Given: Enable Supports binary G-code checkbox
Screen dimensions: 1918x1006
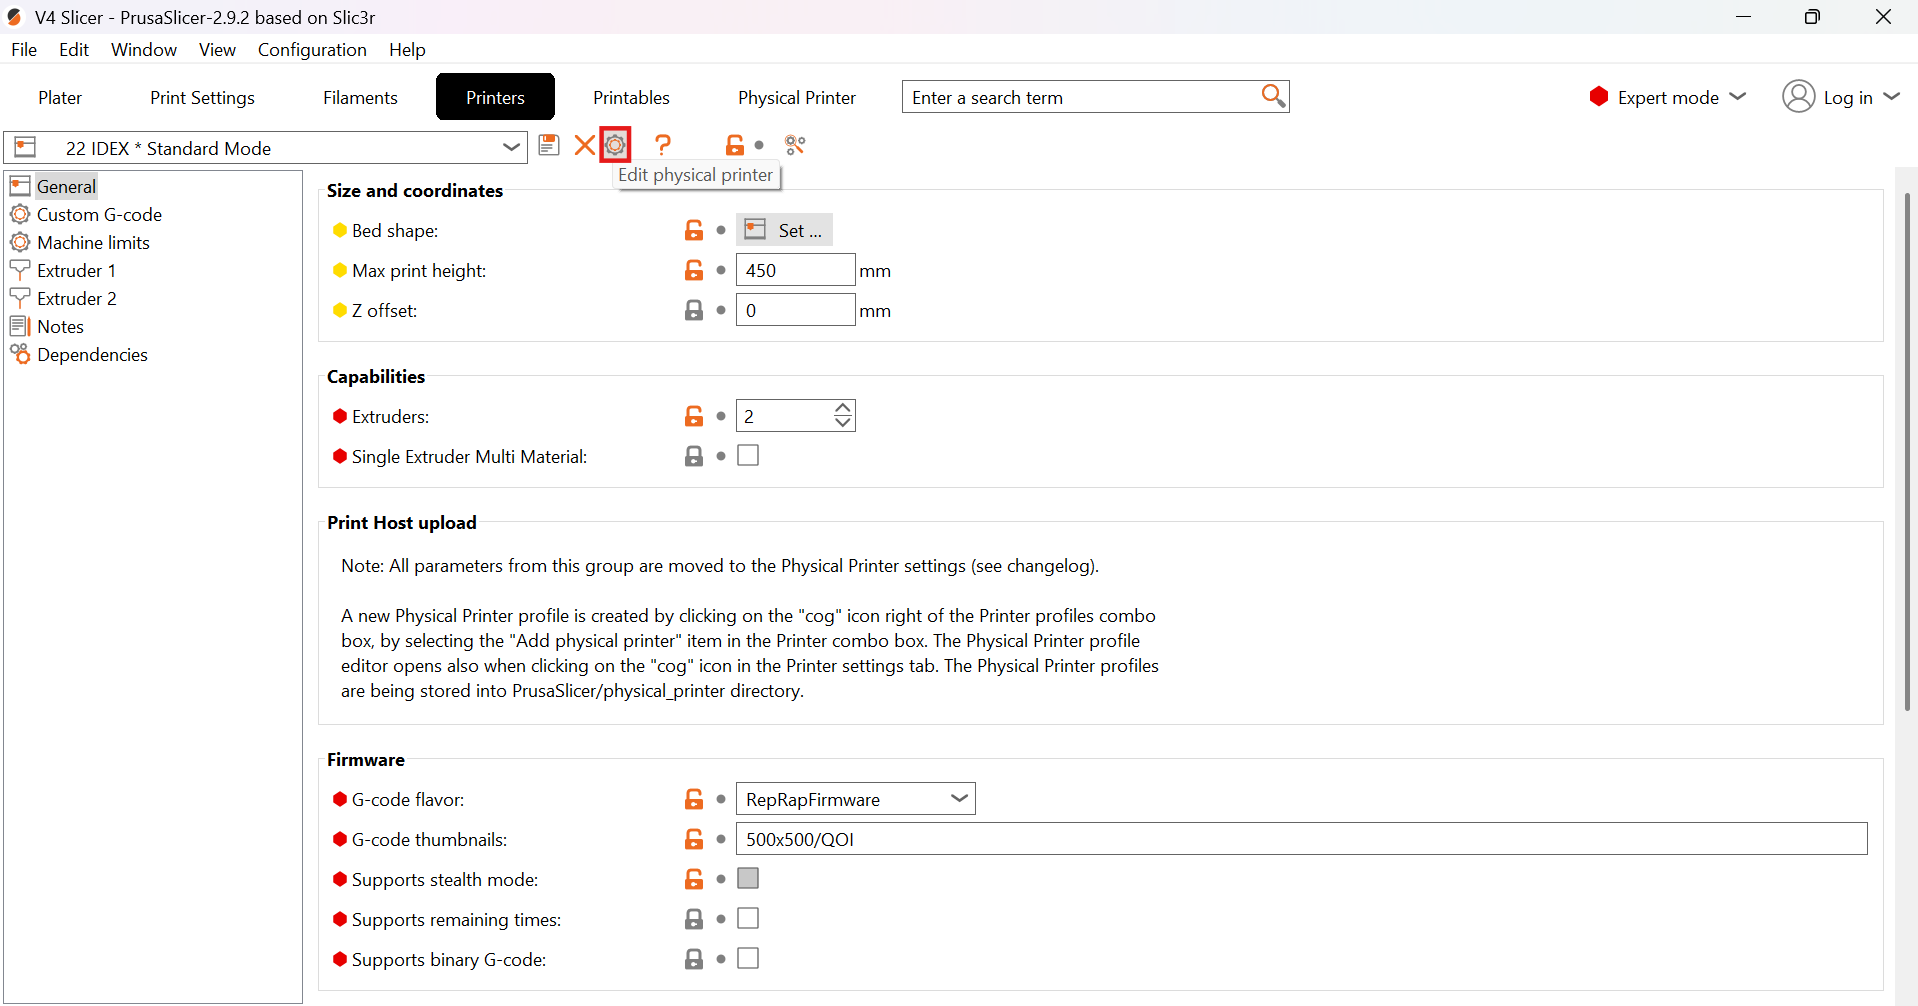Looking at the screenshot, I should tap(748, 958).
